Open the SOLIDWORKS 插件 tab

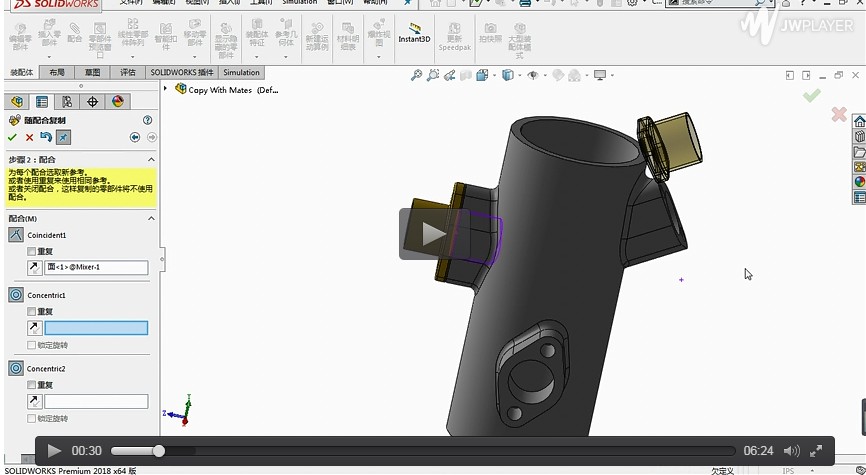pyautogui.click(x=182, y=72)
